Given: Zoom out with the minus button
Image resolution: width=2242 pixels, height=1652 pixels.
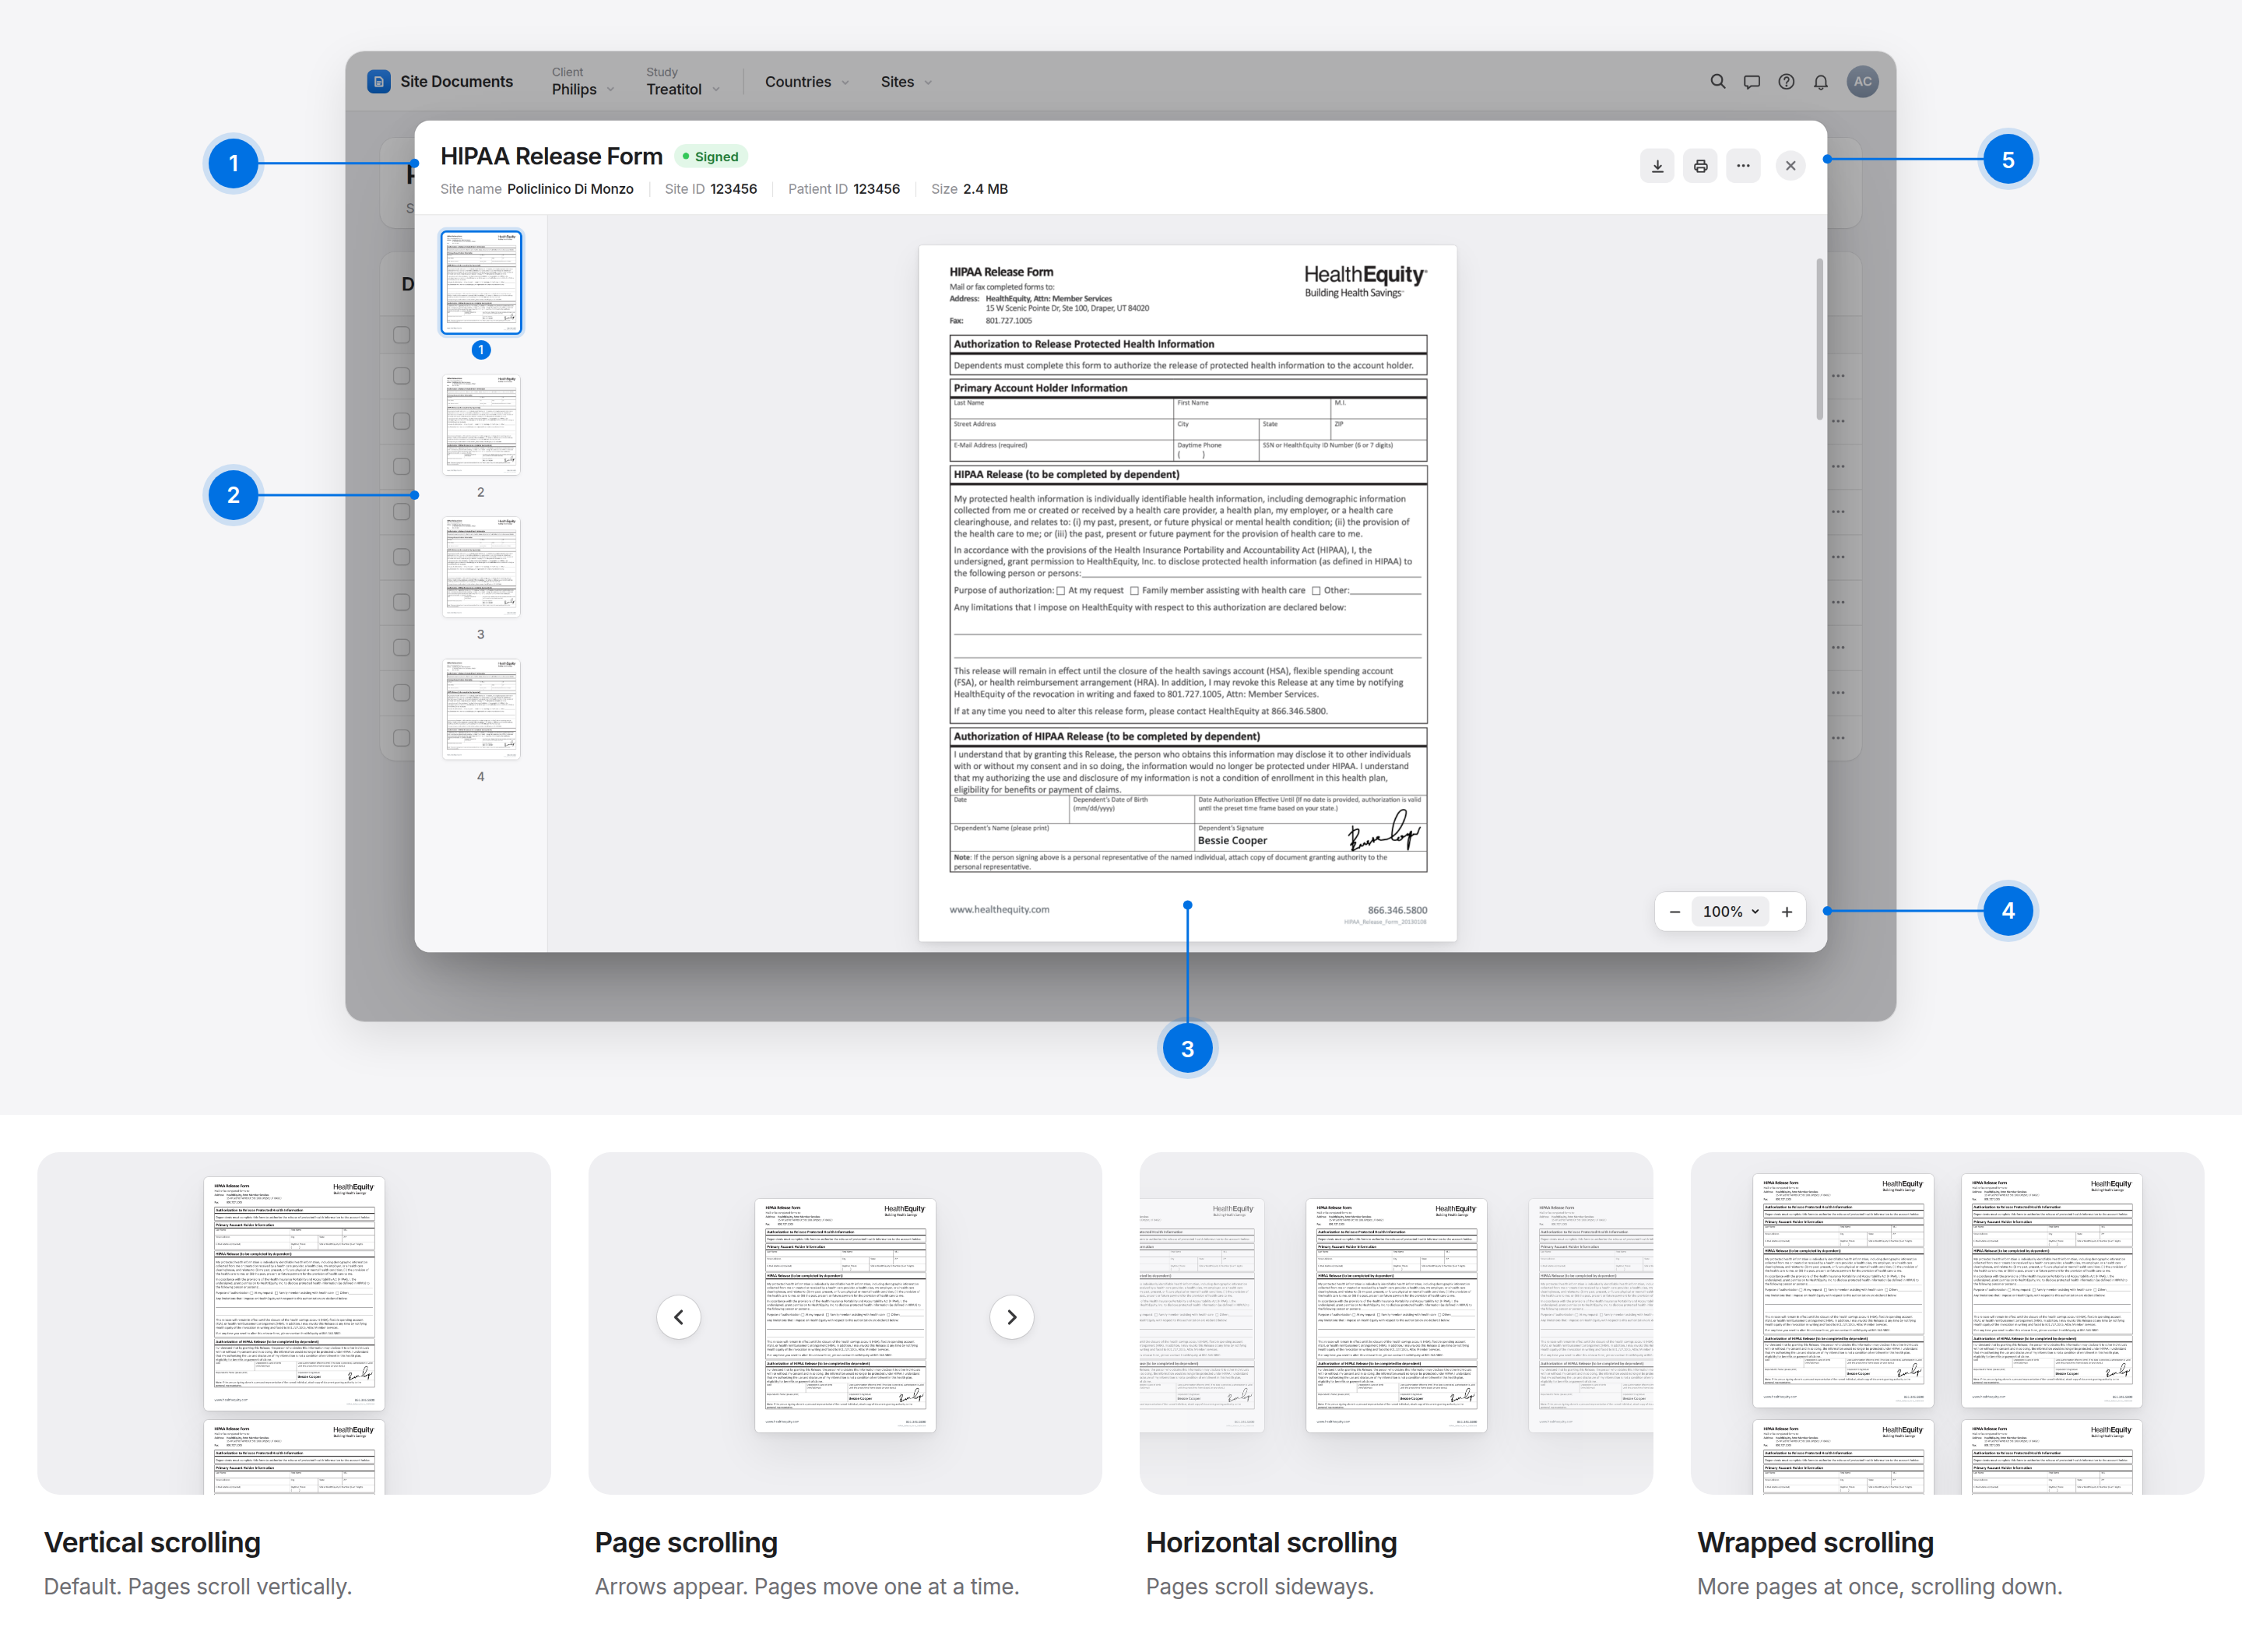Looking at the screenshot, I should click(x=1675, y=912).
